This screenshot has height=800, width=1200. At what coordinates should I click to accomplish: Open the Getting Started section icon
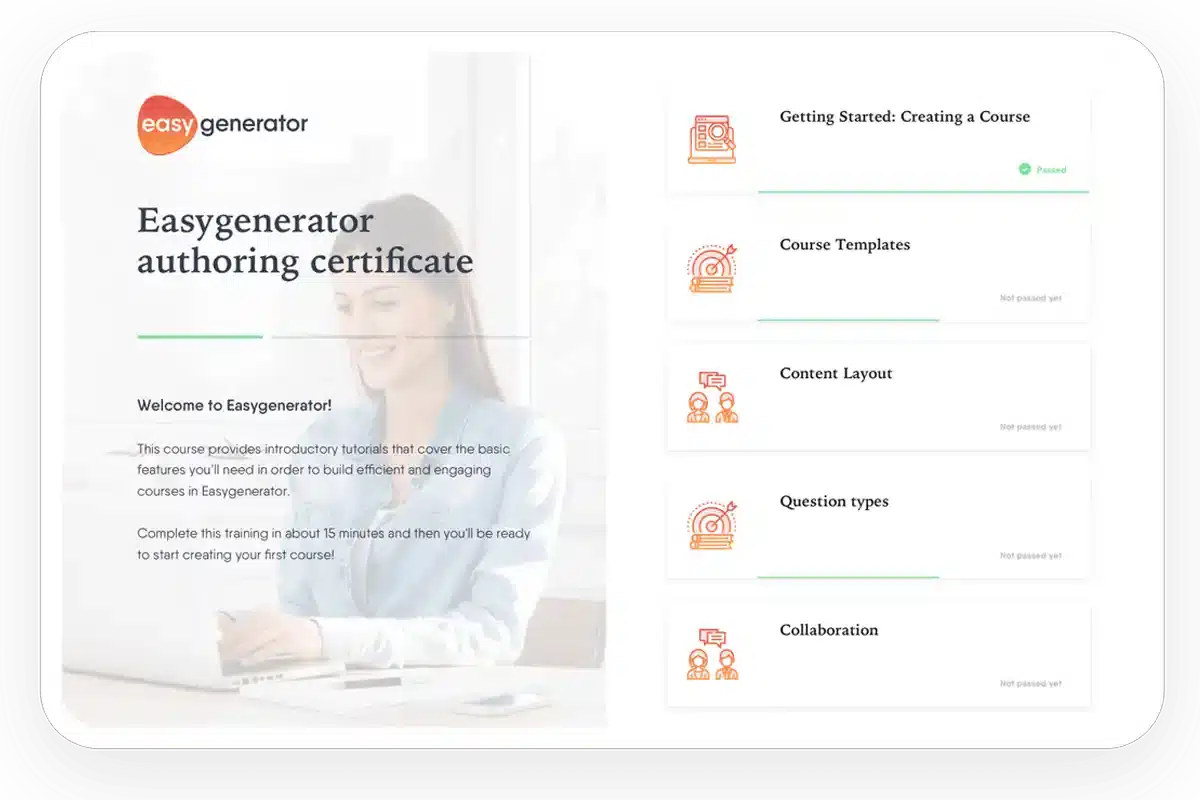(712, 140)
